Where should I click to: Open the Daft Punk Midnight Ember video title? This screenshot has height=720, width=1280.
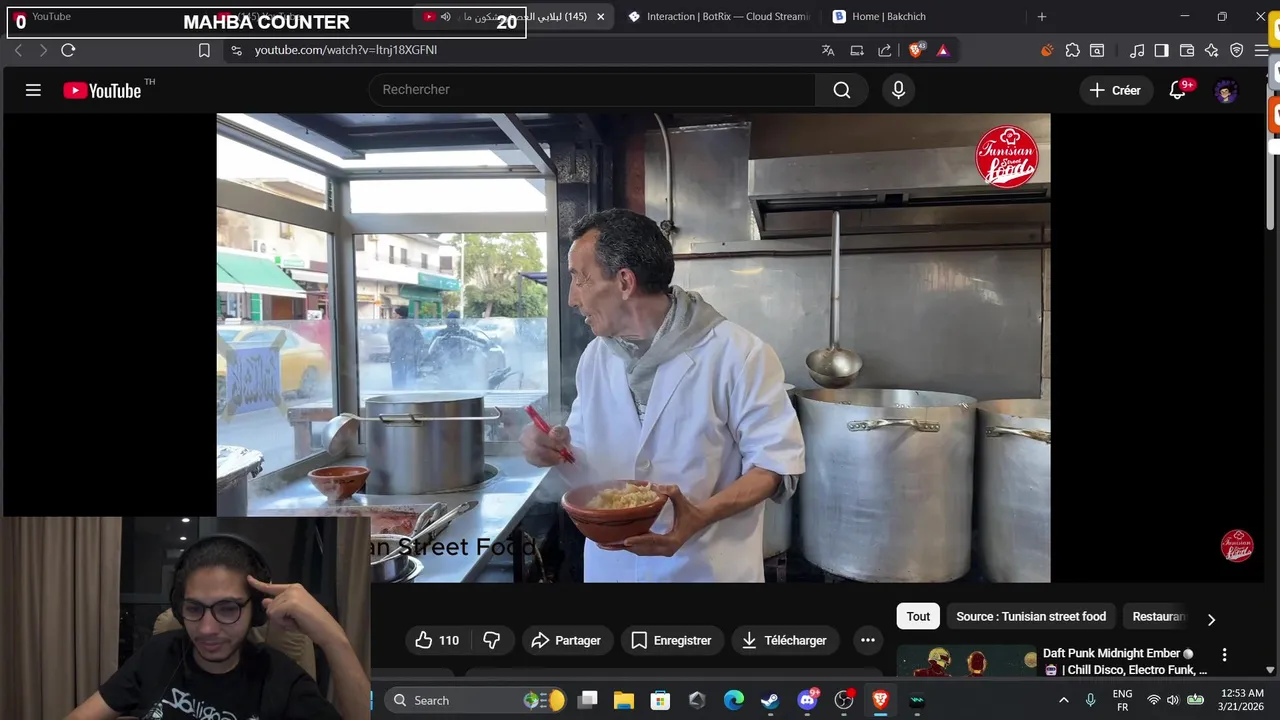tap(1125, 661)
